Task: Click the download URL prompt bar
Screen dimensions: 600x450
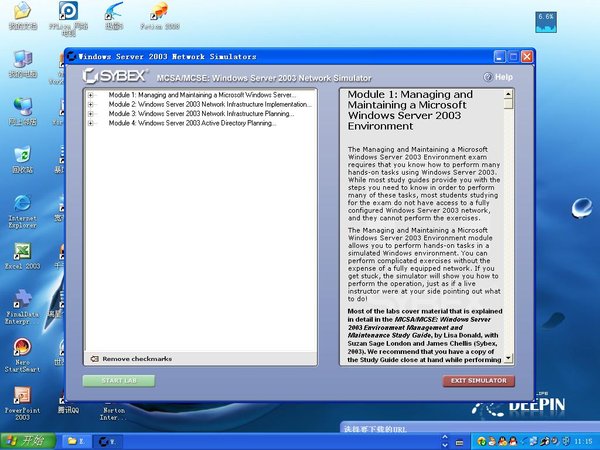Action: (x=470, y=428)
